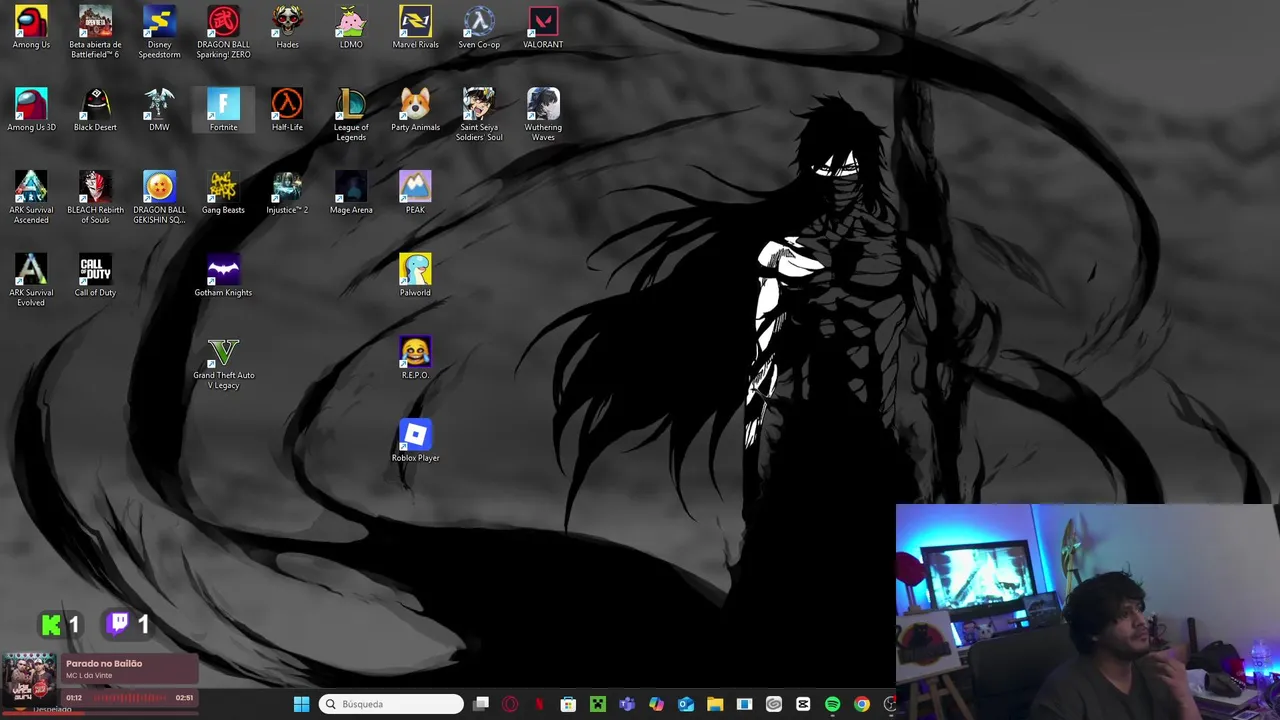This screenshot has width=1280, height=720.
Task: Launch Fortnite from the desktop
Action: click(223, 110)
